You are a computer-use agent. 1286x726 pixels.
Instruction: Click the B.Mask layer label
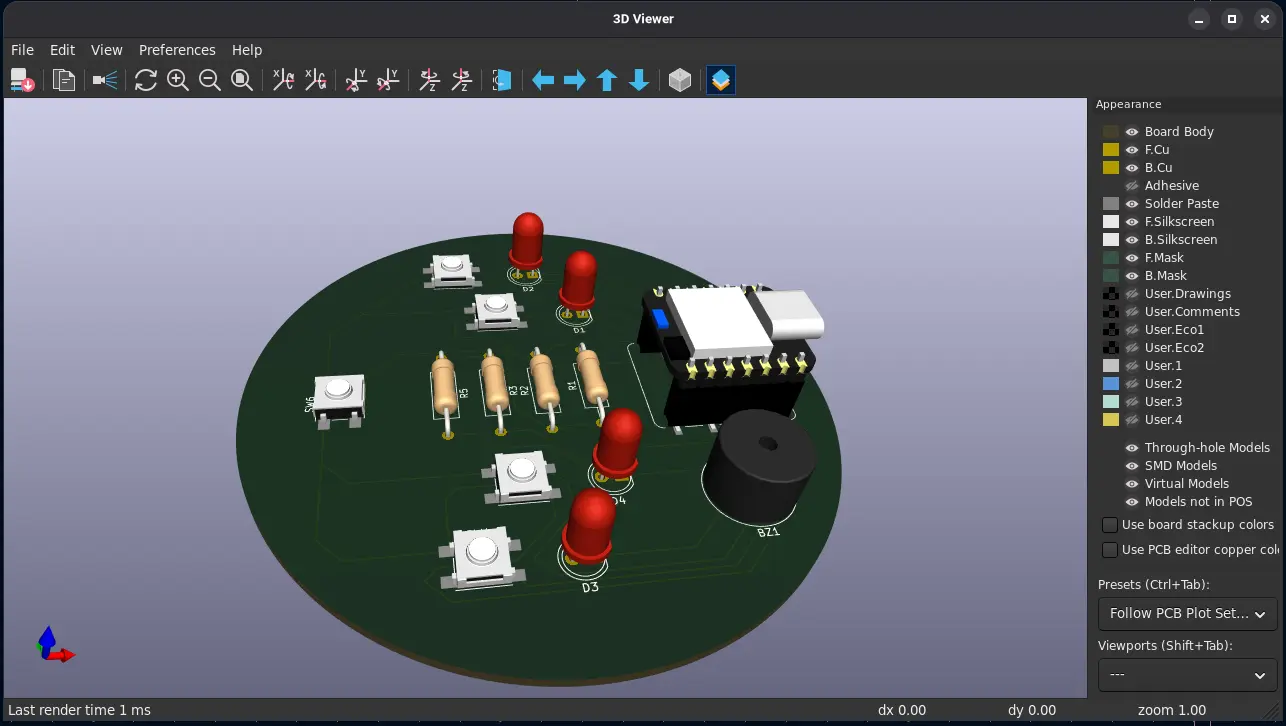(1165, 275)
